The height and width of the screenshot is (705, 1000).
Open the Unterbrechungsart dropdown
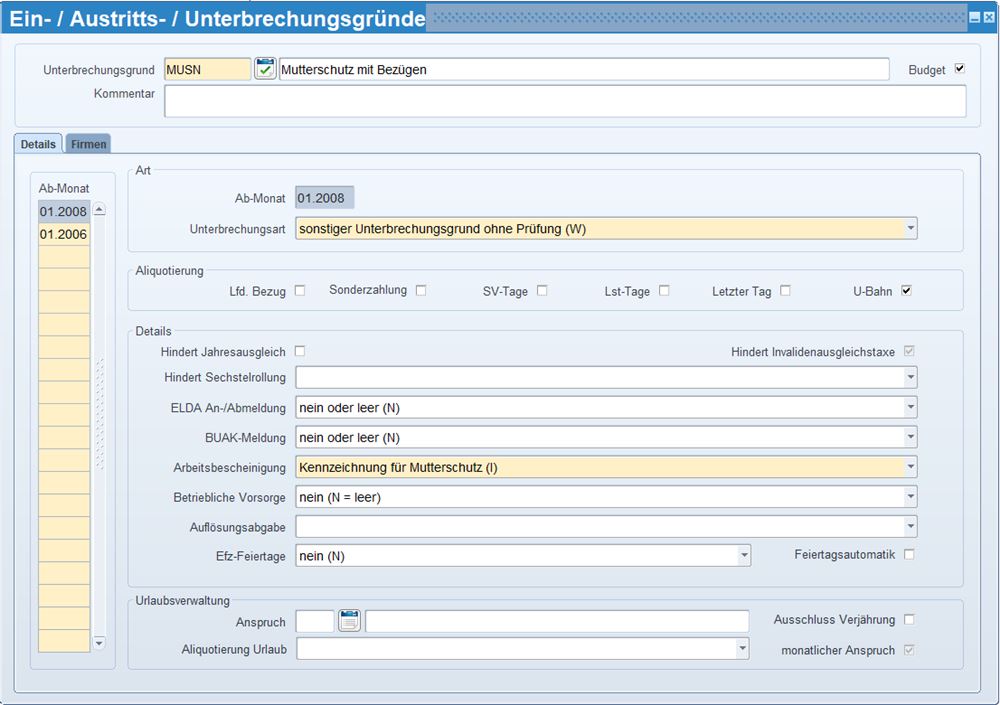[910, 229]
